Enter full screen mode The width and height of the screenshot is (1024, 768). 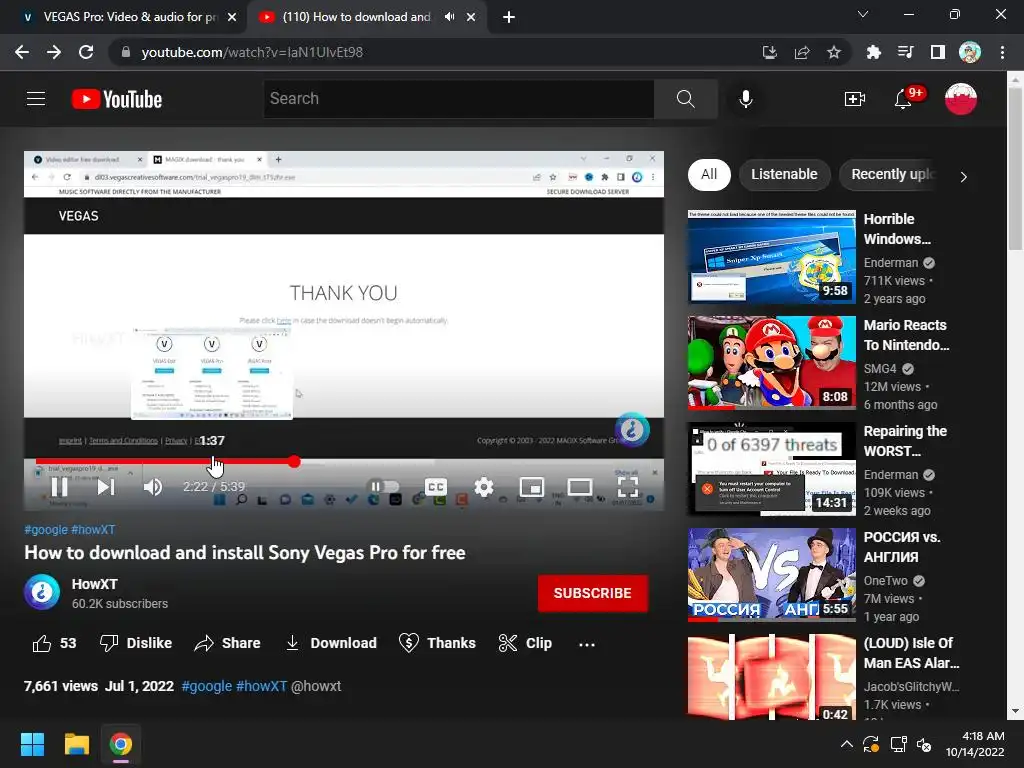[x=628, y=487]
